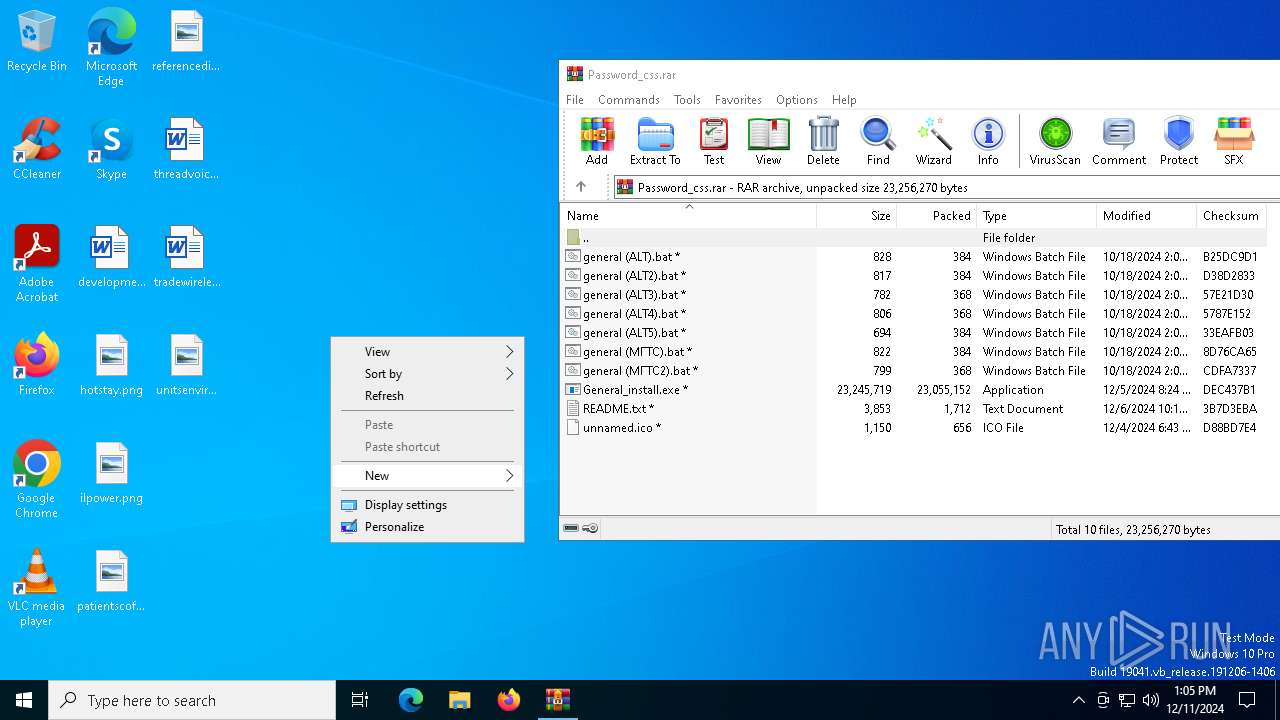Show hidden system tray icons
Viewport: 1280px width, 720px height.
pyautogui.click(x=1078, y=700)
